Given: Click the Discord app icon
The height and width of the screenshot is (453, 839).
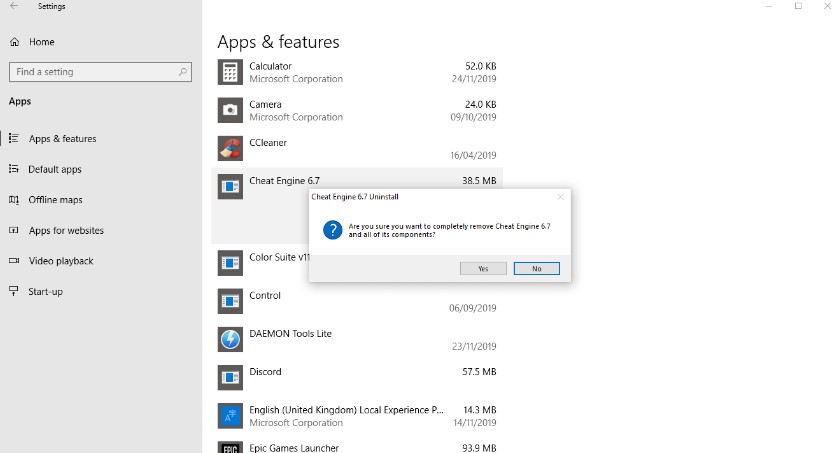Looking at the screenshot, I should click(x=230, y=378).
